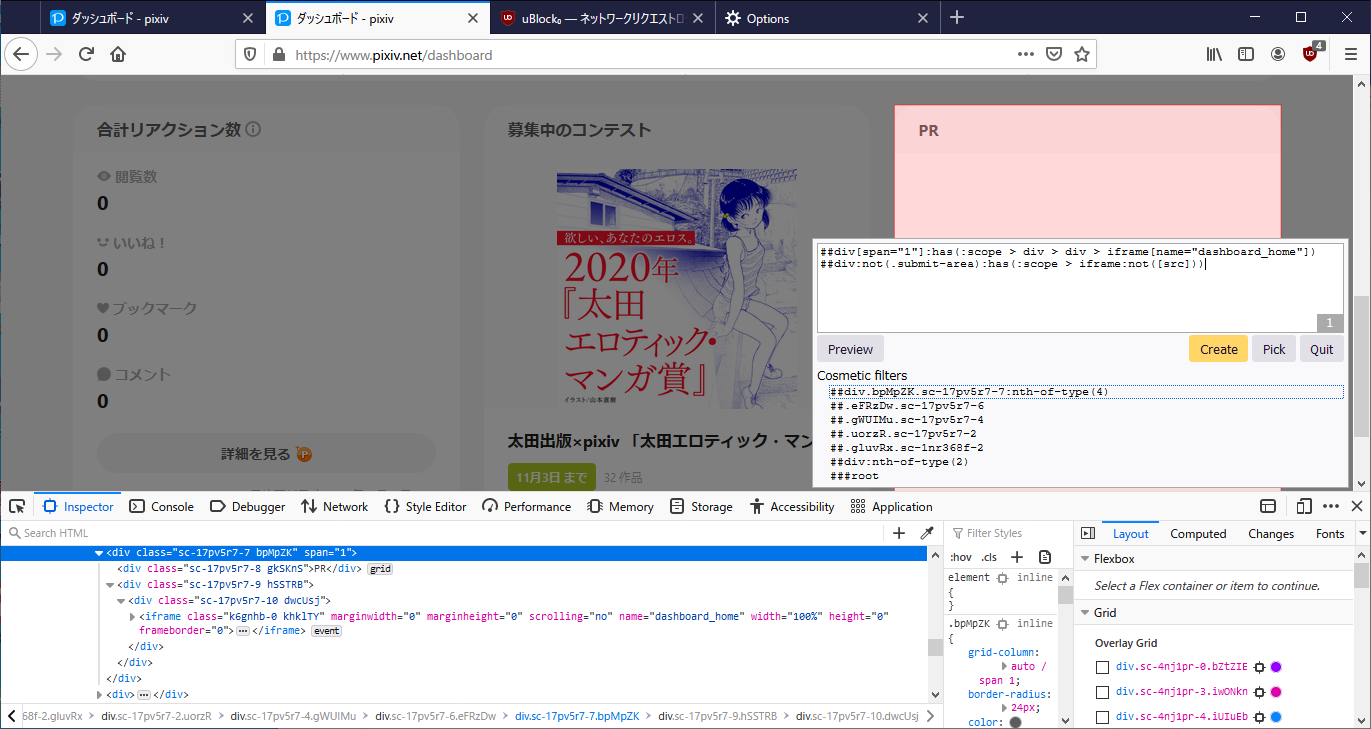1371x729 pixels.
Task: Change iwONkn grid overlay magenta color swatch
Action: [1276, 692]
